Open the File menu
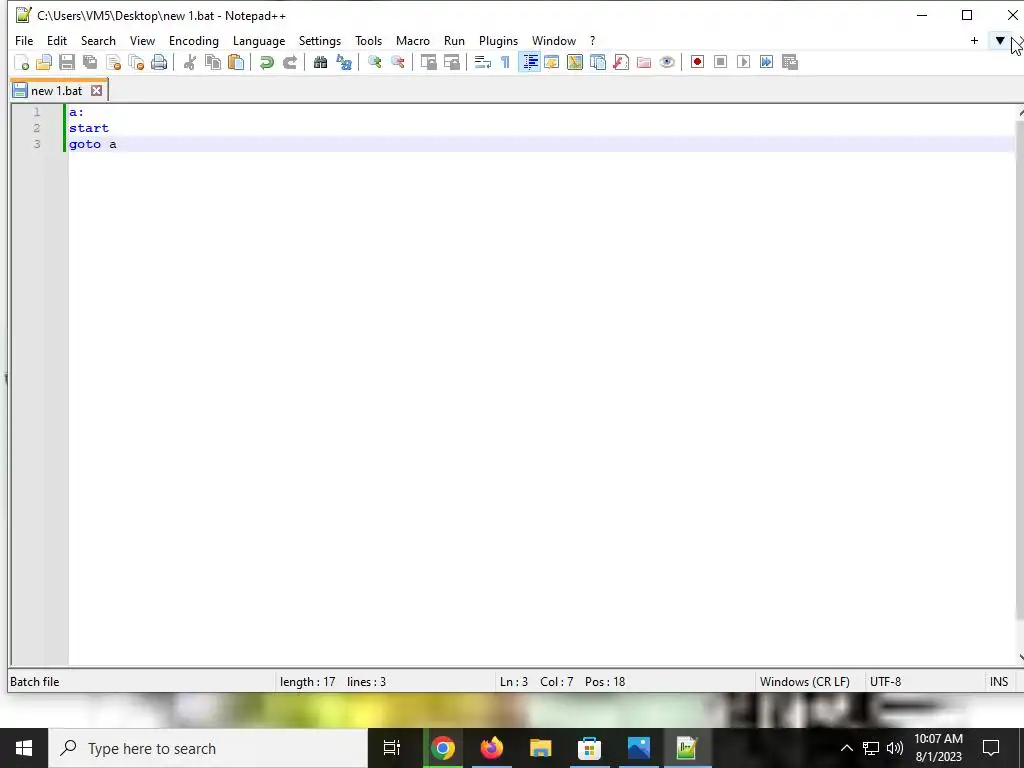Image resolution: width=1024 pixels, height=768 pixels. point(24,40)
